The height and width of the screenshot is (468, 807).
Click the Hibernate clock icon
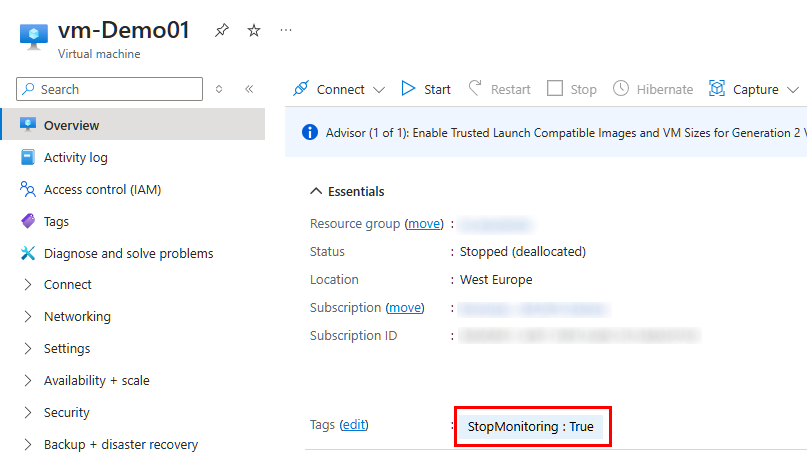621,89
